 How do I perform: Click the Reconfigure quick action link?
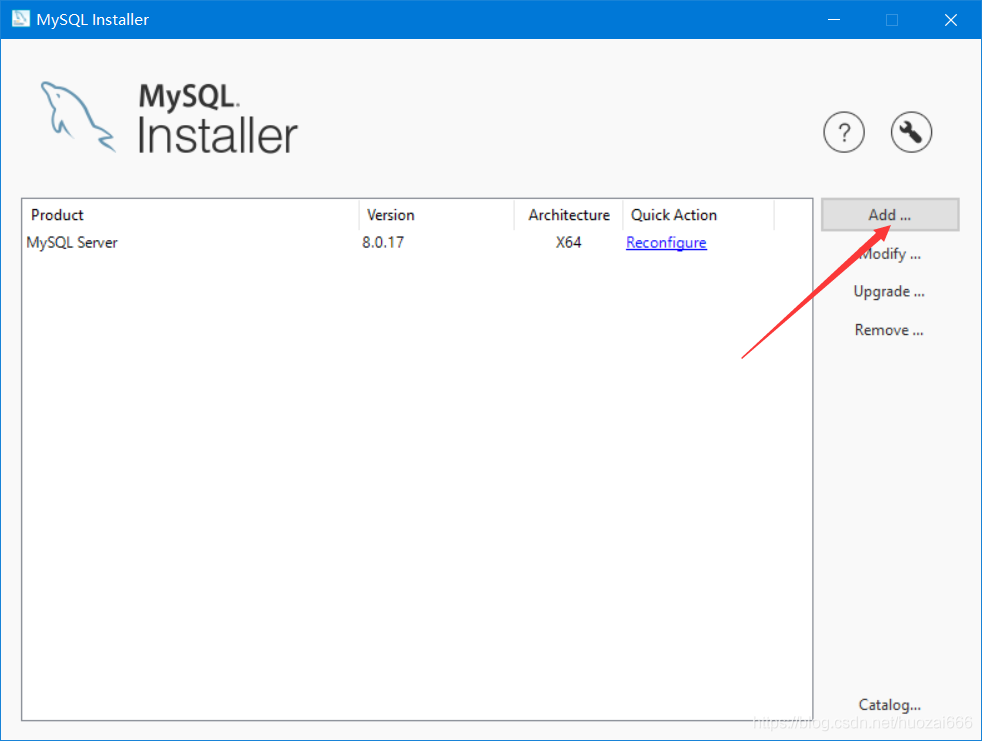pos(666,242)
